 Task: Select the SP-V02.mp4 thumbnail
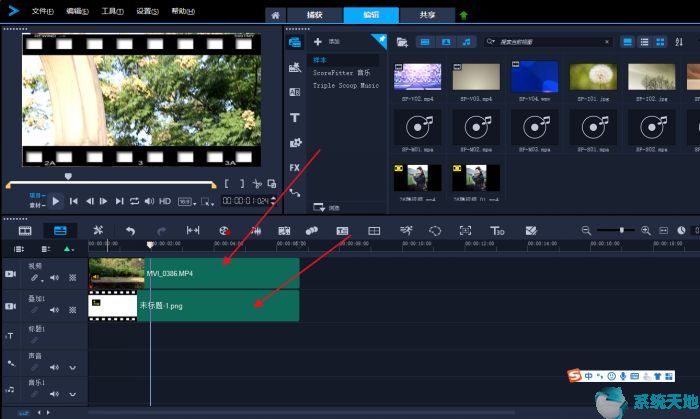point(417,76)
